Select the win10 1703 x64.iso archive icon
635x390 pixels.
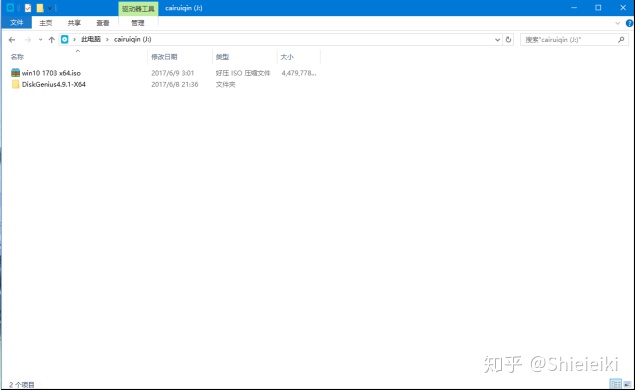point(15,73)
